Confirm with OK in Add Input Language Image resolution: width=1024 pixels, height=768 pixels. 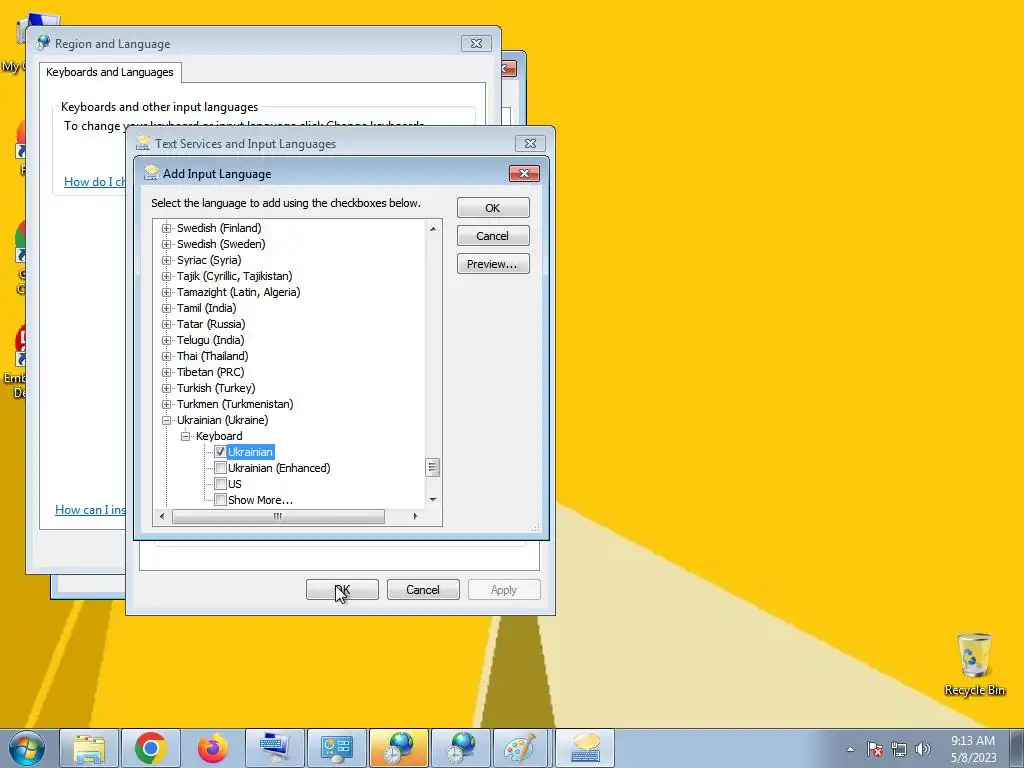pos(492,208)
